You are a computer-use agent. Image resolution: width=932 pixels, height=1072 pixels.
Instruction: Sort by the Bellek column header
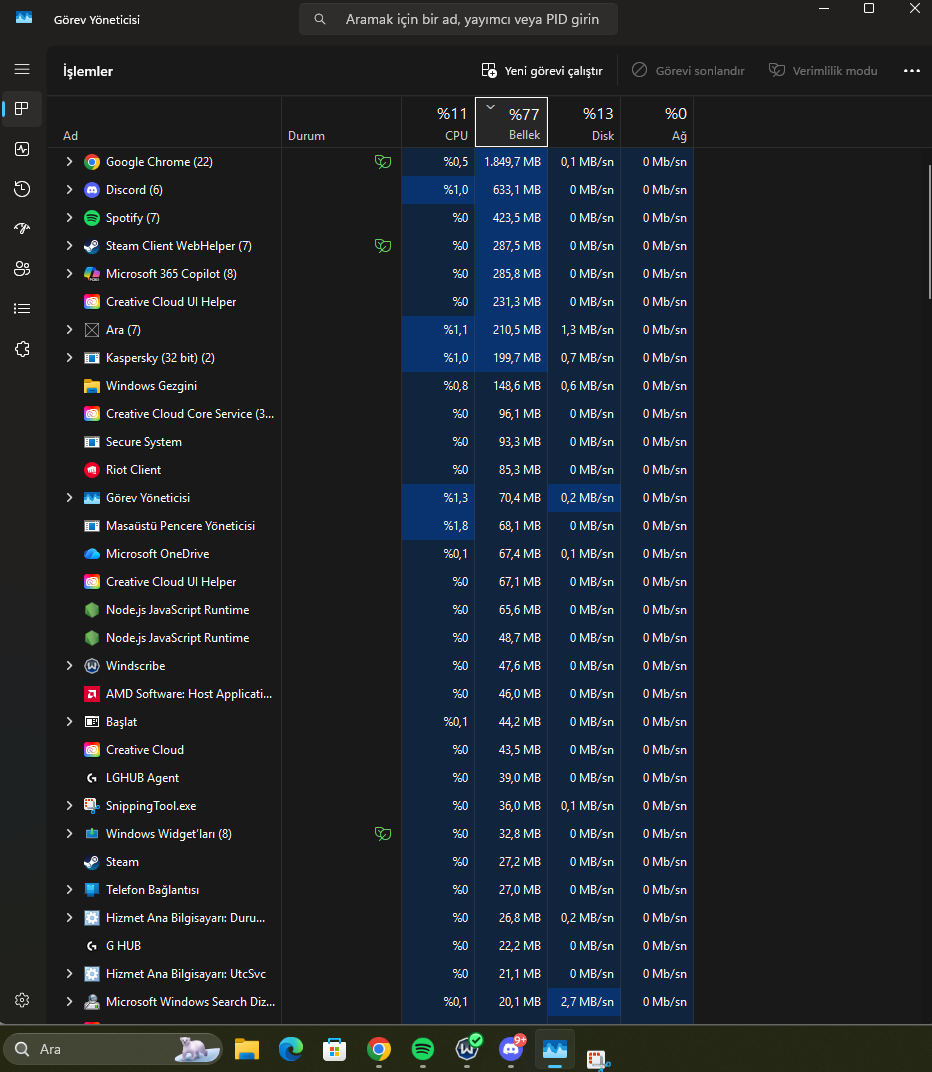point(511,122)
